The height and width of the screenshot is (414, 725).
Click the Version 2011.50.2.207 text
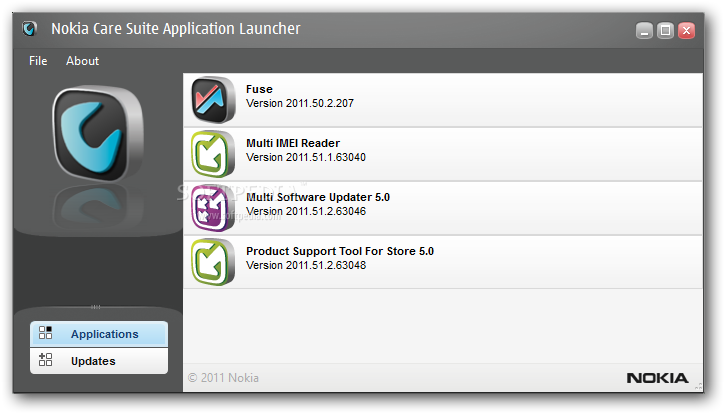pyautogui.click(x=300, y=103)
